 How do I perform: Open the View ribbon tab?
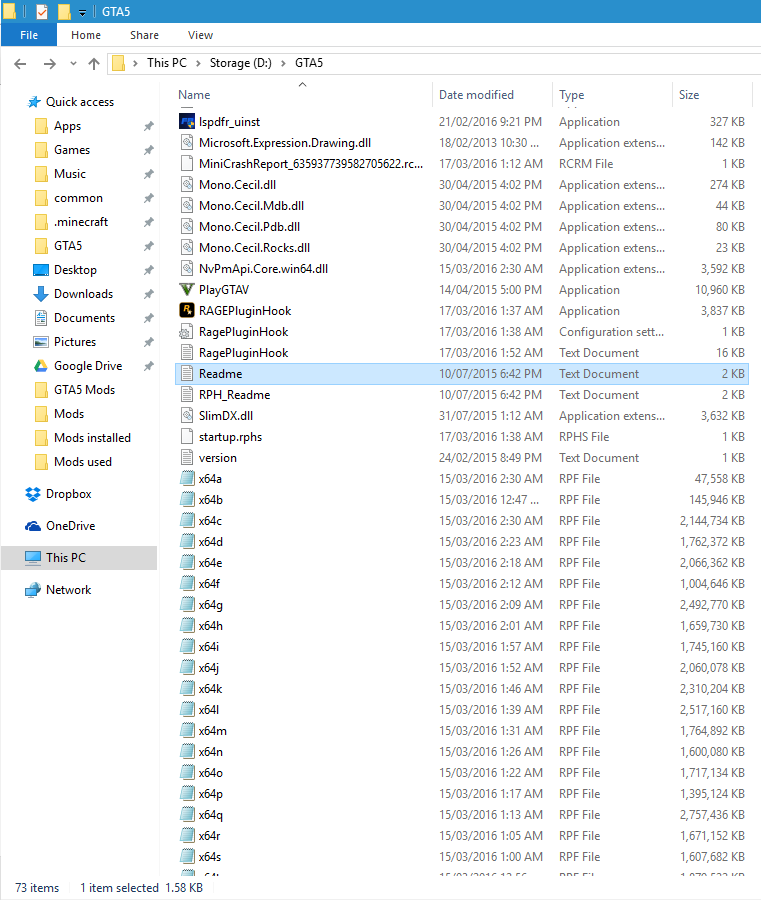200,35
